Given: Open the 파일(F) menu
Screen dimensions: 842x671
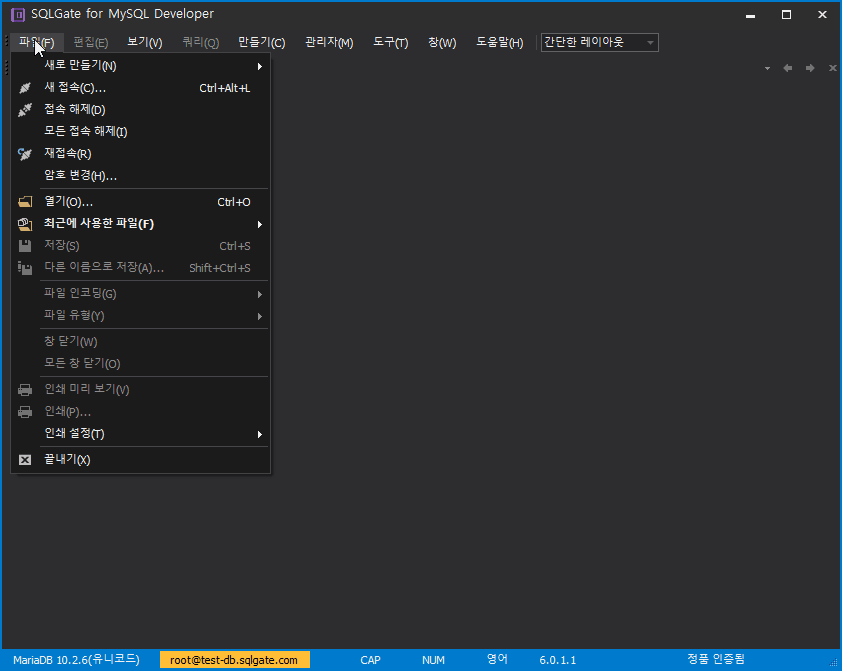Looking at the screenshot, I should 37,42.
